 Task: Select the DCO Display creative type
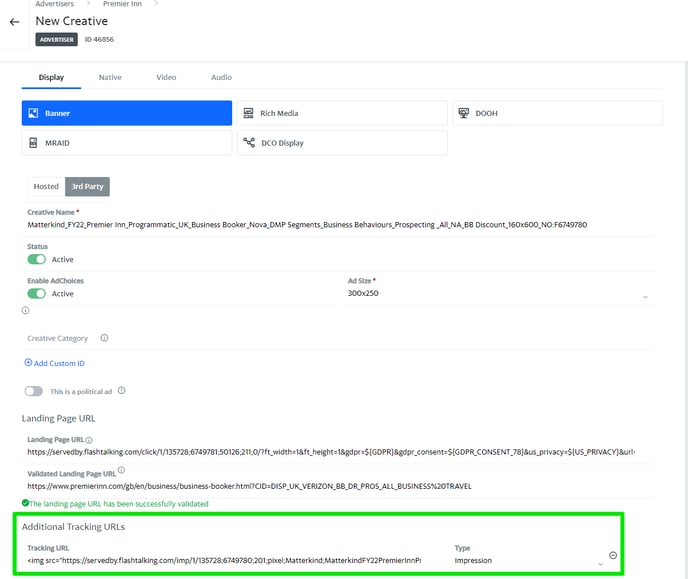342,143
